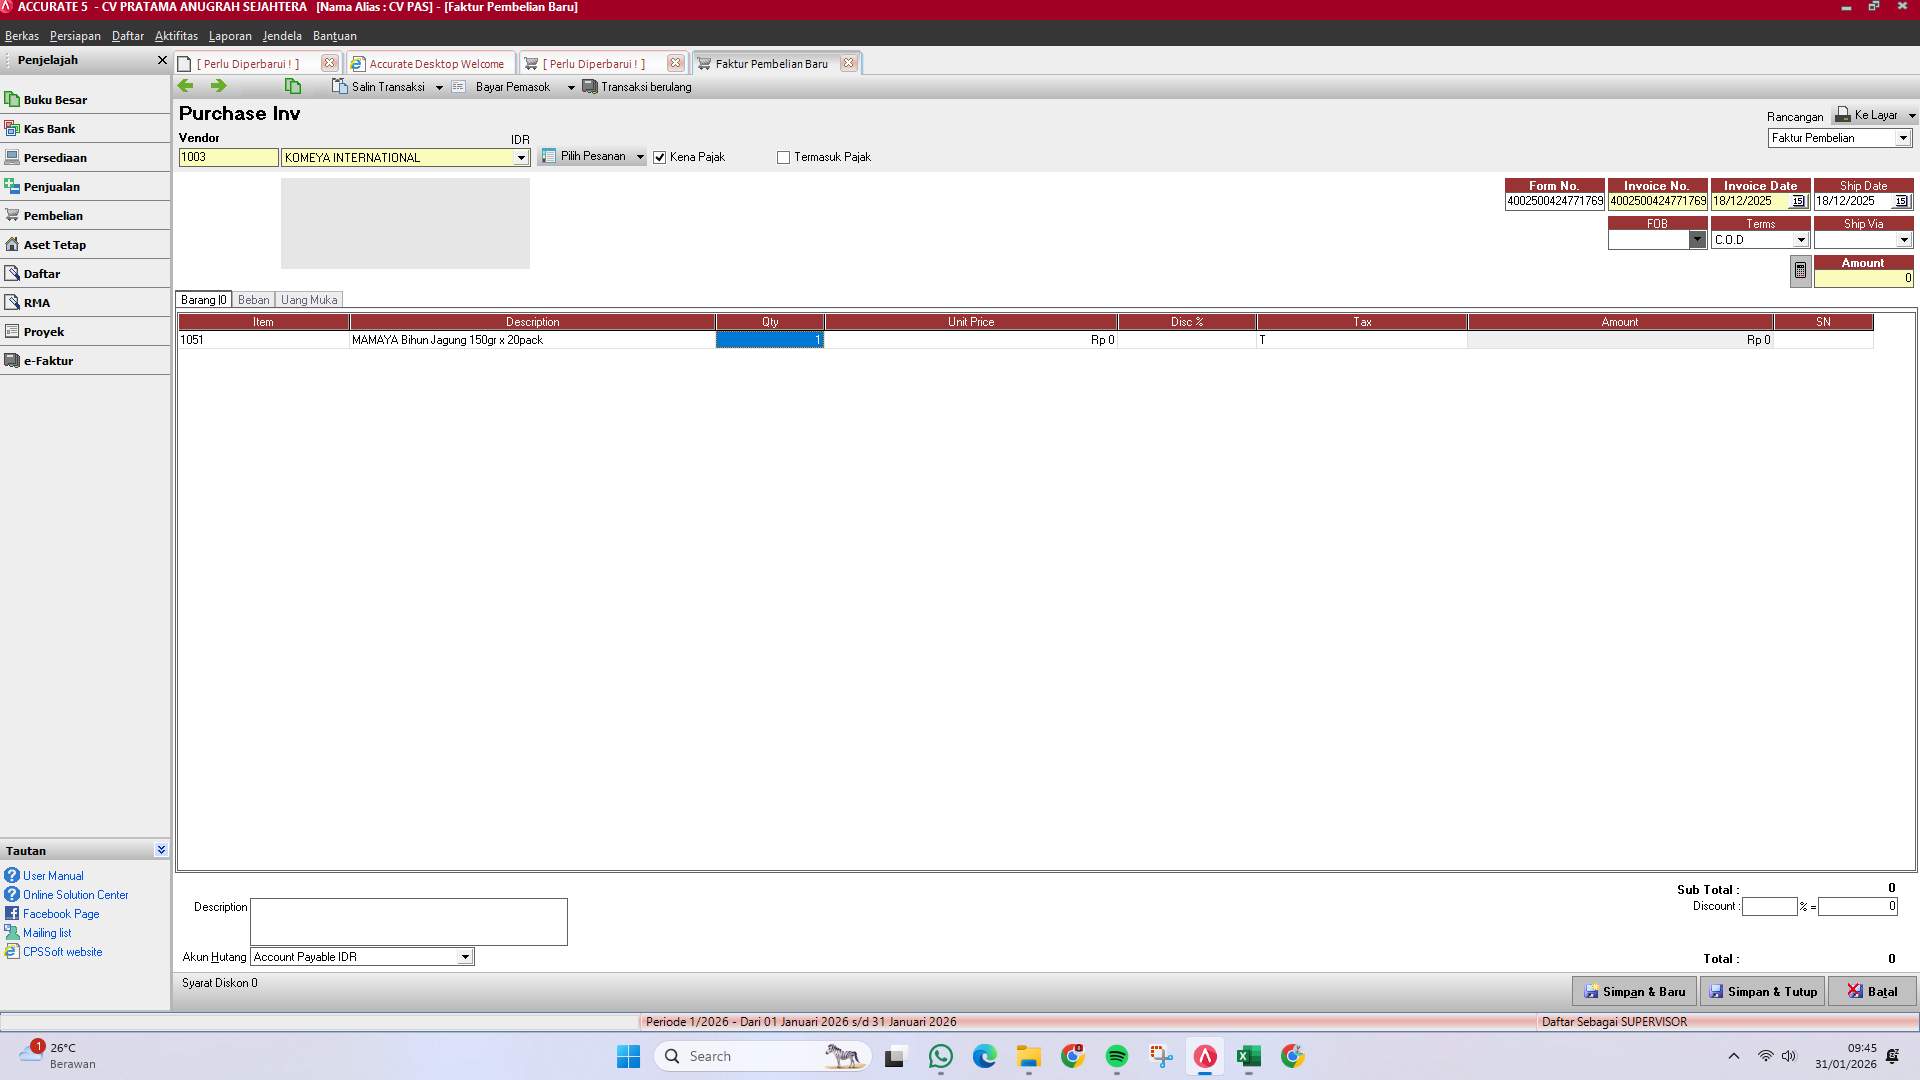Open the Buku Besar module

tap(56, 99)
